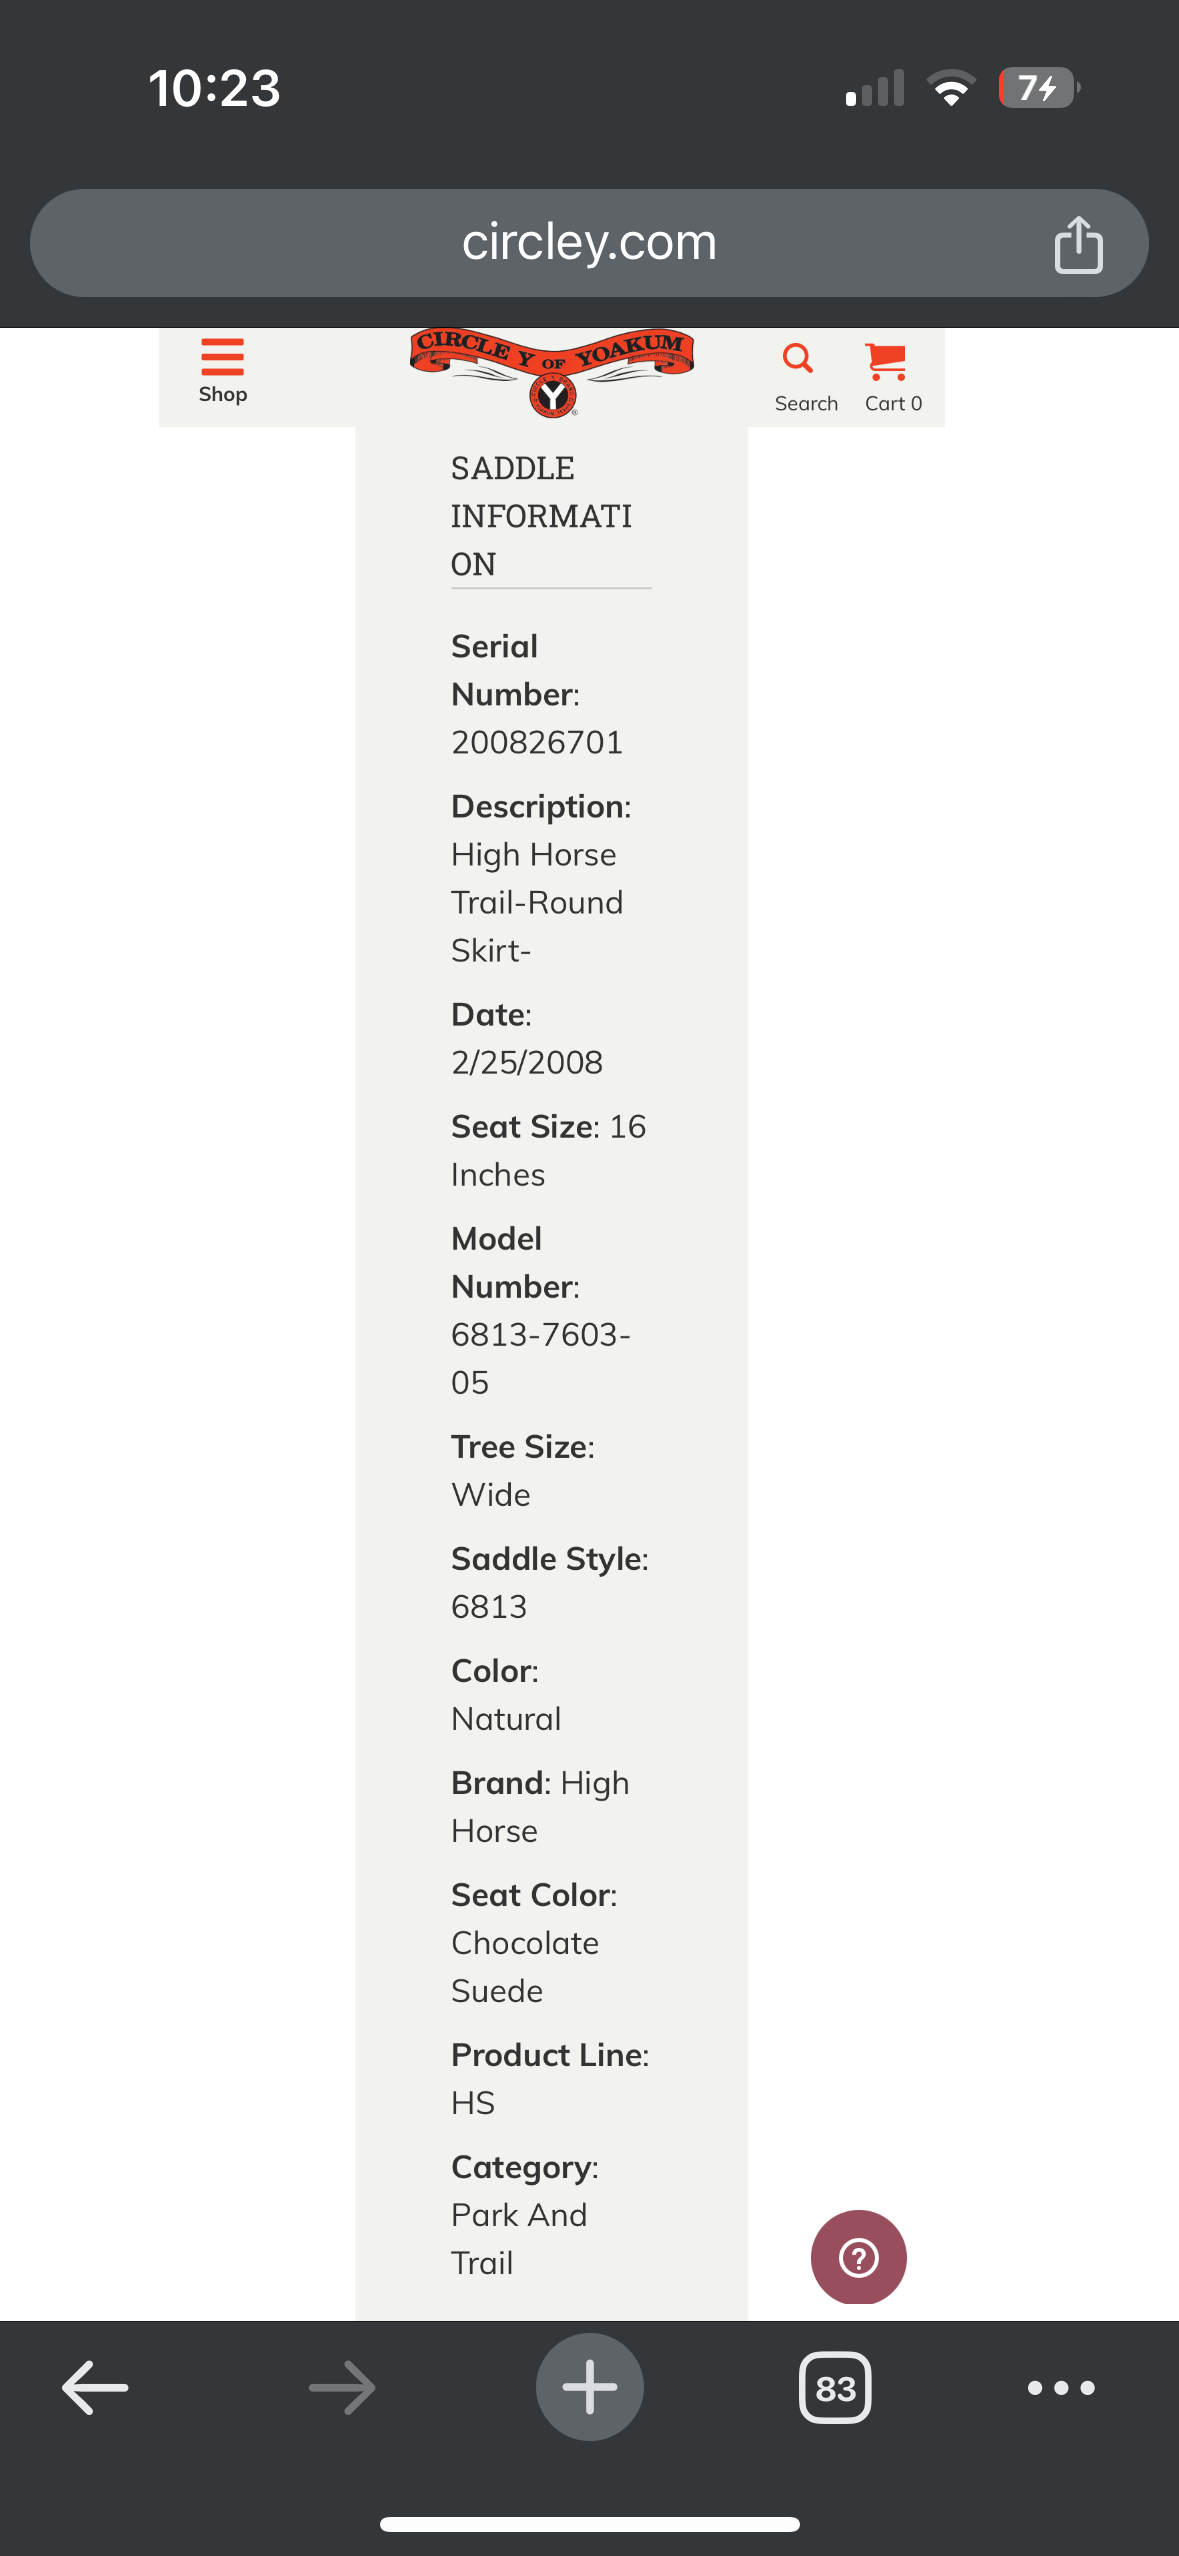Tap the Search magnifier icon
Viewport: 1179px width, 2556px height.
797,359
